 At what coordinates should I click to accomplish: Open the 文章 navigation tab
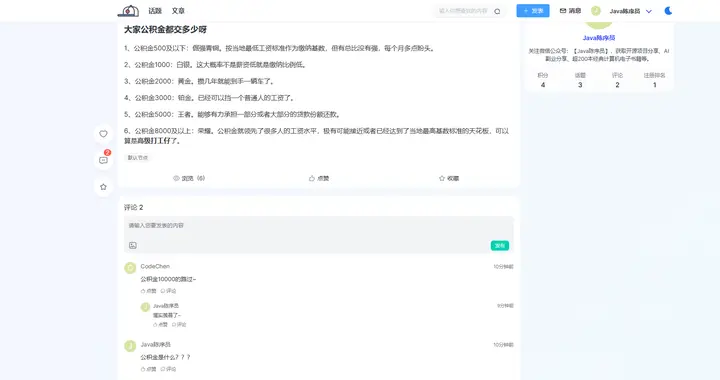pyautogui.click(x=178, y=11)
